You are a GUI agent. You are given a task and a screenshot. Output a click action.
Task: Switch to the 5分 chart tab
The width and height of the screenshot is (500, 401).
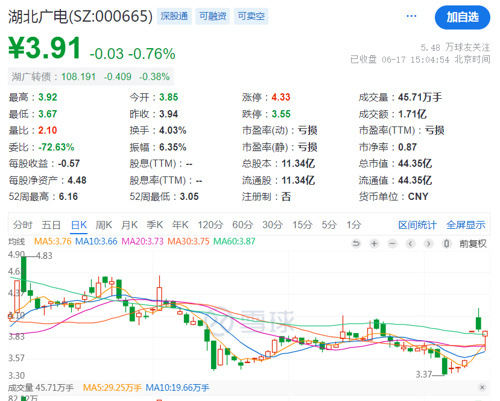(x=329, y=225)
